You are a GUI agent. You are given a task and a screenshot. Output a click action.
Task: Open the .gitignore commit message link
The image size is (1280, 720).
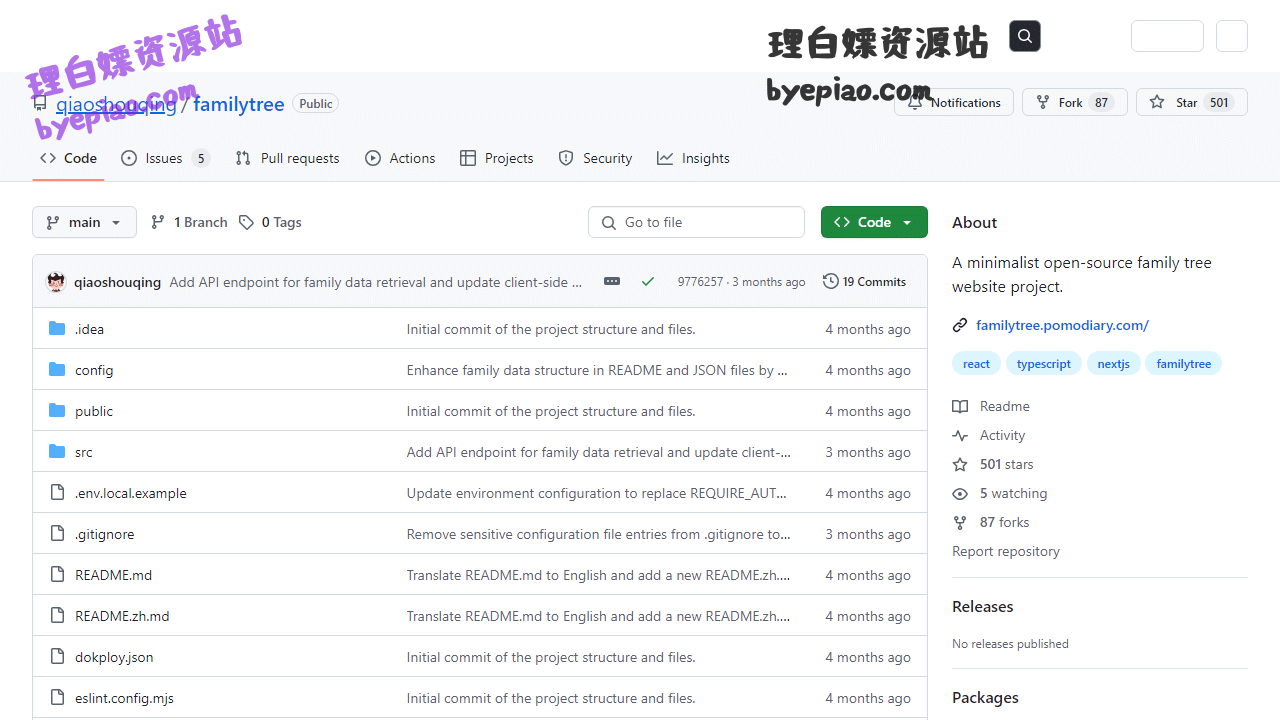click(x=598, y=534)
